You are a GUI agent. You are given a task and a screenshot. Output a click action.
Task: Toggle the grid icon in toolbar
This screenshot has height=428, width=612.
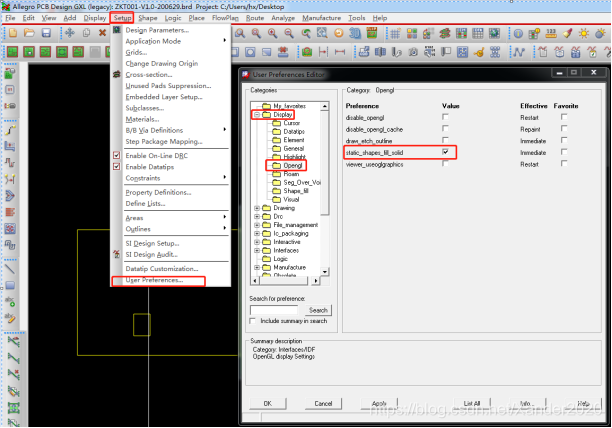point(395,34)
